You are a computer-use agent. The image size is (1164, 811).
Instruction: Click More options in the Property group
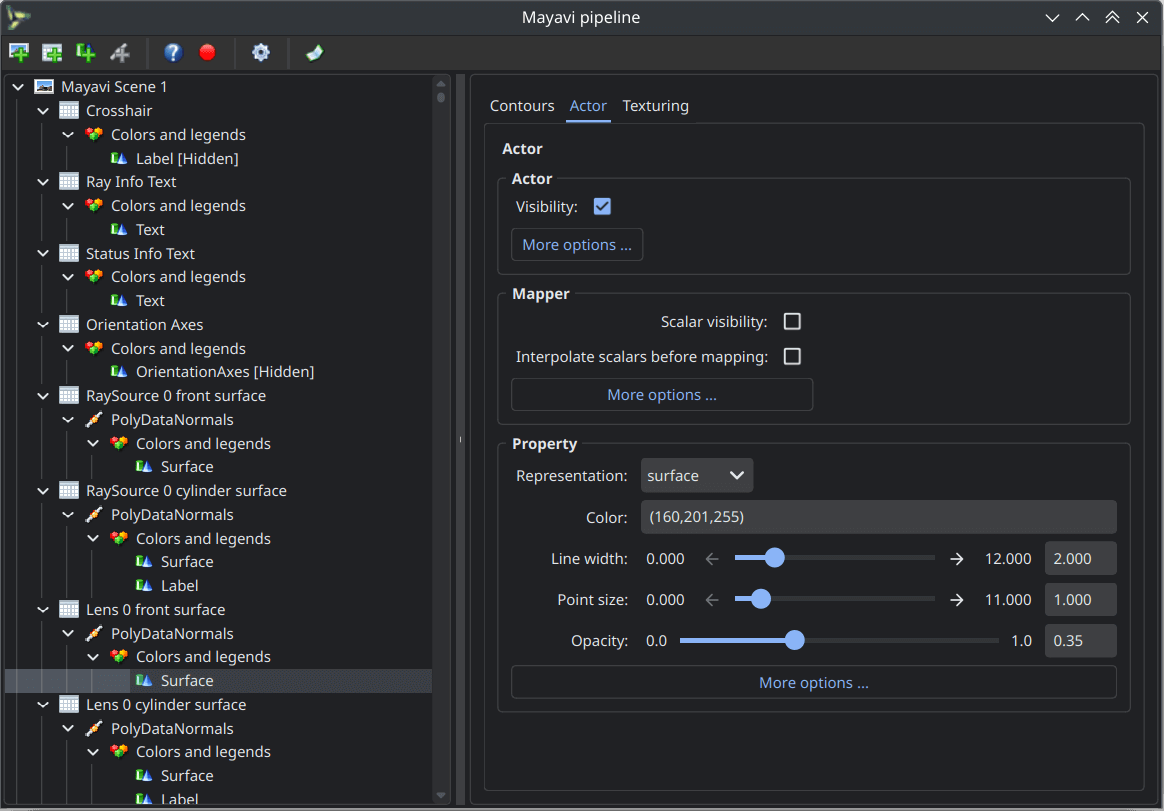(814, 683)
